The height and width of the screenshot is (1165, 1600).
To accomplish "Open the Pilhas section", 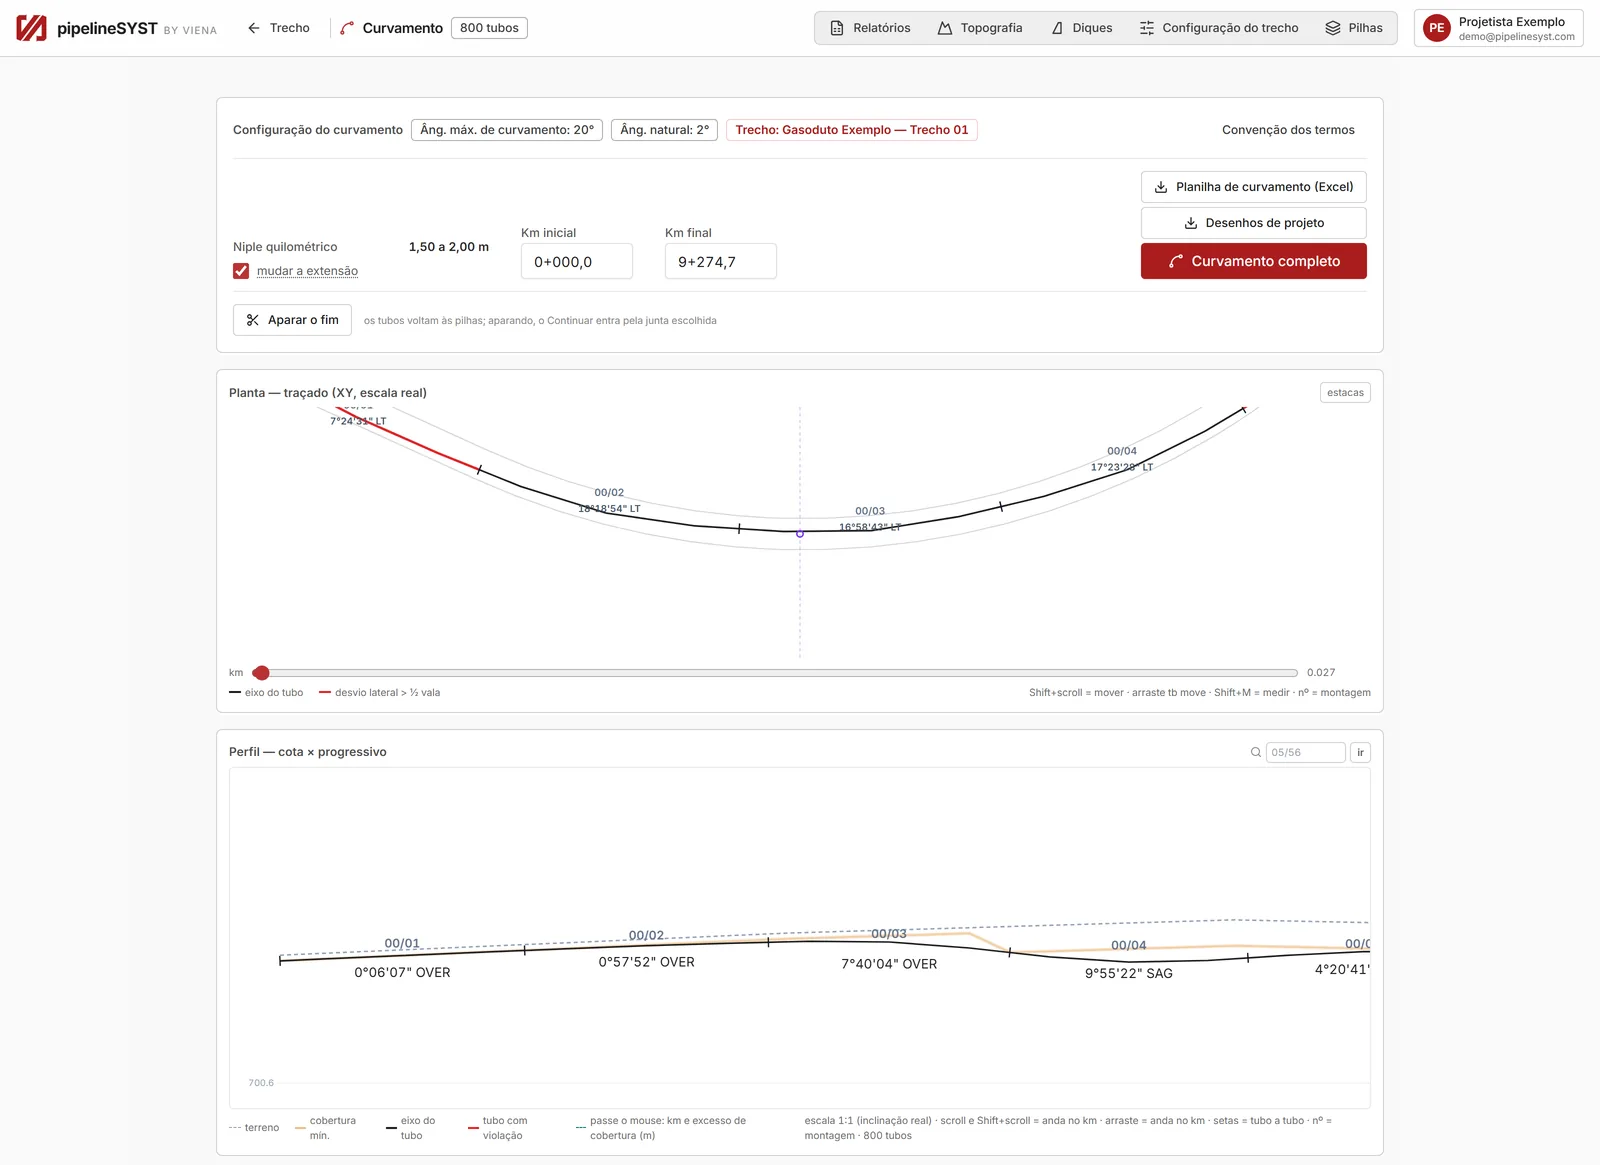I will pyautogui.click(x=1354, y=28).
